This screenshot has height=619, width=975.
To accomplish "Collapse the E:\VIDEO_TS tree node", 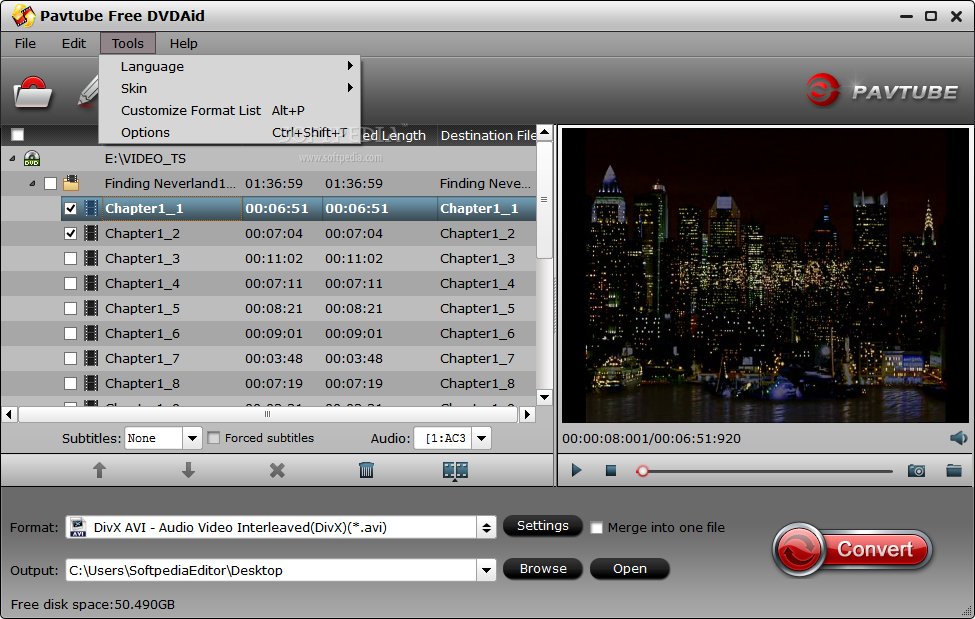I will click(12, 159).
